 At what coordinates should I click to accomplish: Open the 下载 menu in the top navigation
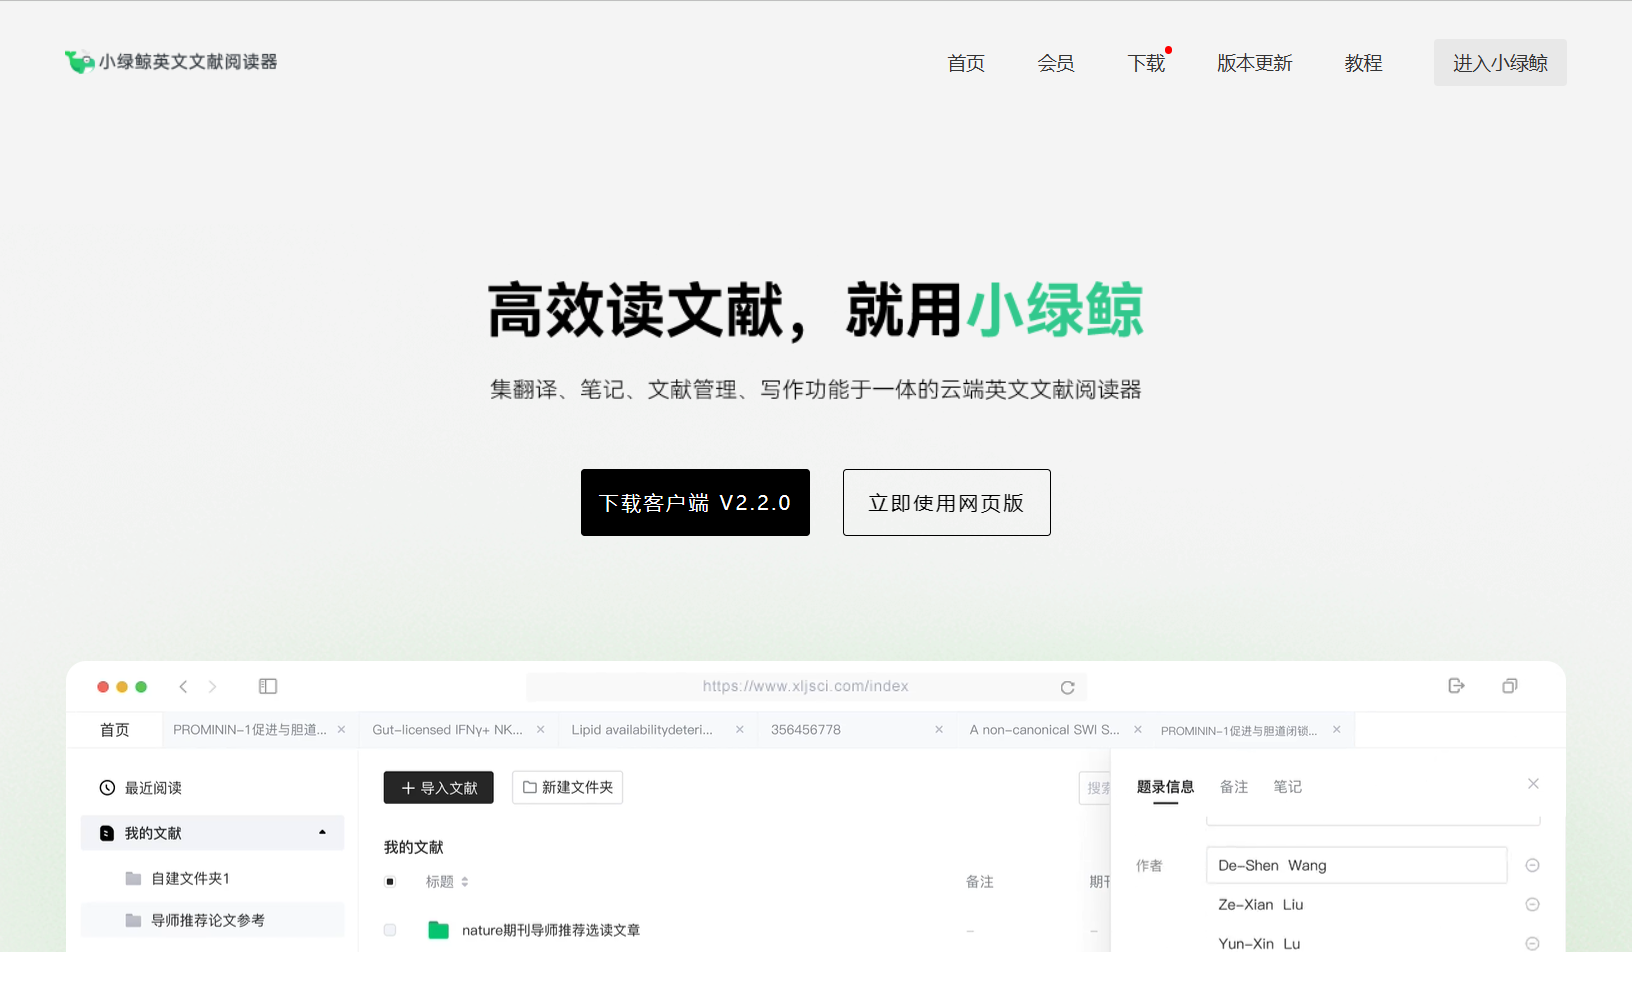(1147, 63)
